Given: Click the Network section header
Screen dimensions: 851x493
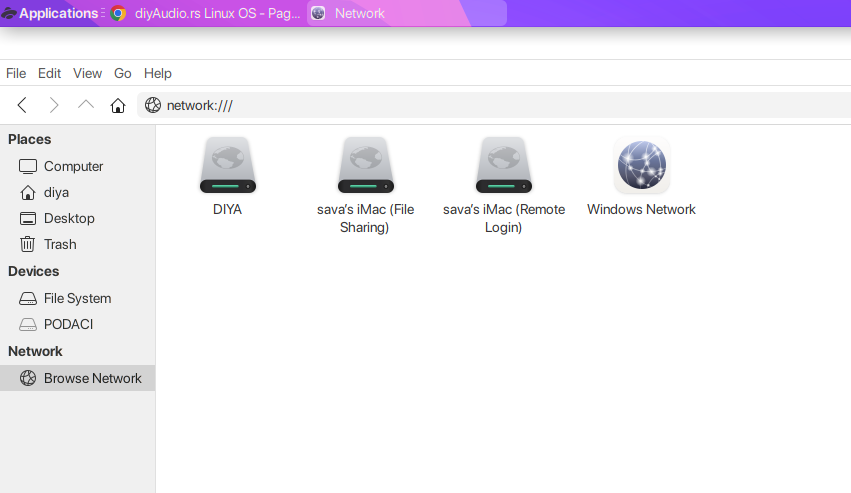Looking at the screenshot, I should (x=35, y=351).
